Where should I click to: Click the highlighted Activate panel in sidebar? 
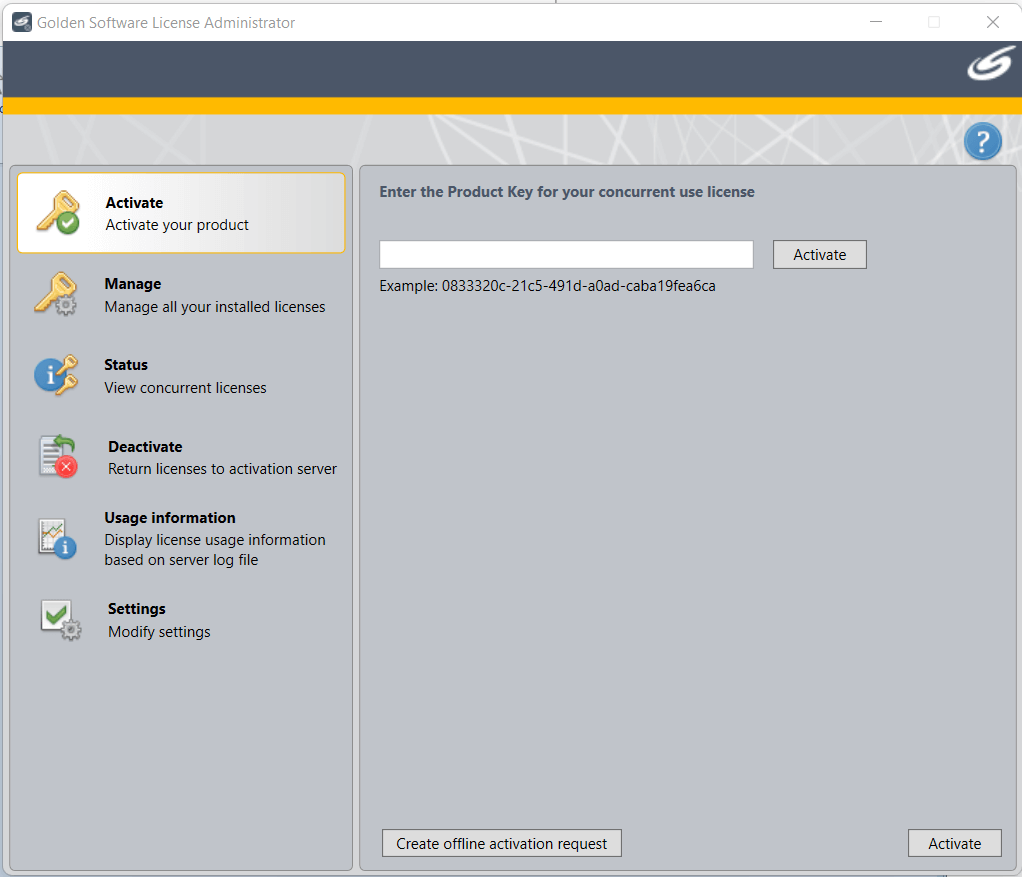click(180, 212)
